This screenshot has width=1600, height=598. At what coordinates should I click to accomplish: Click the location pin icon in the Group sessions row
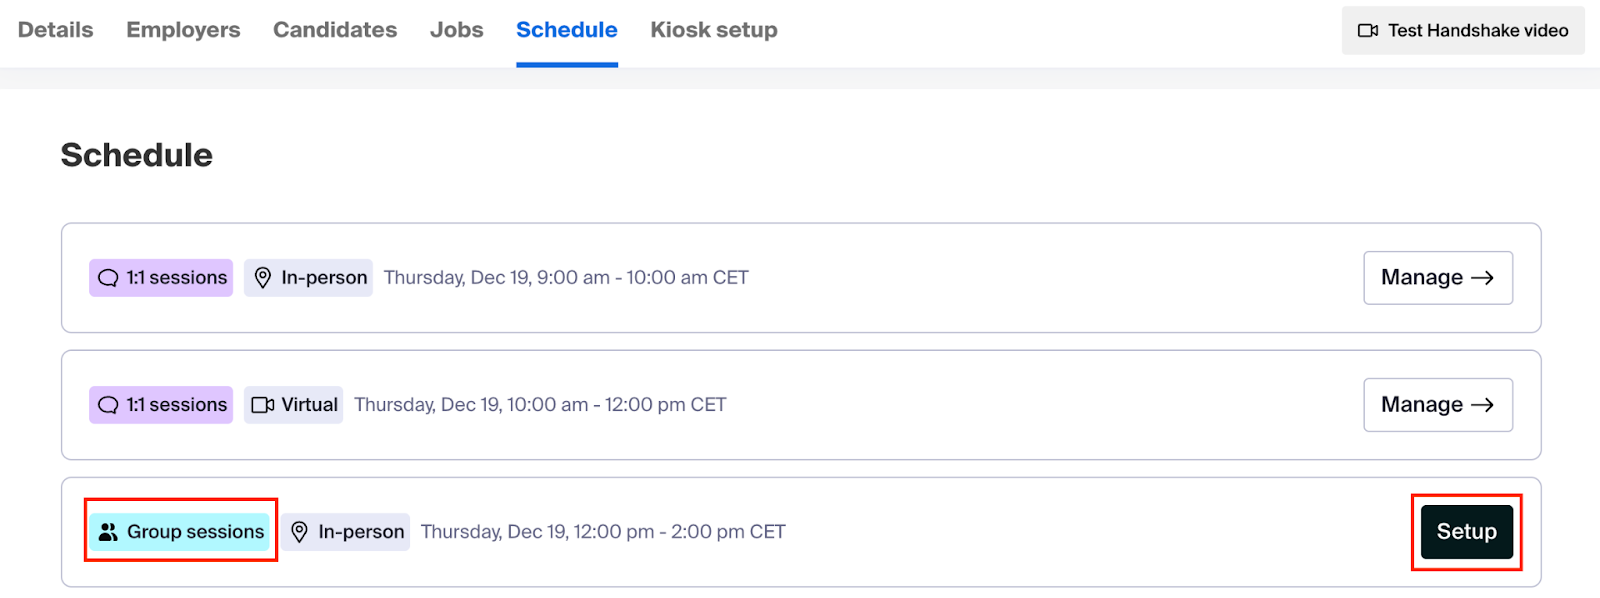click(299, 532)
